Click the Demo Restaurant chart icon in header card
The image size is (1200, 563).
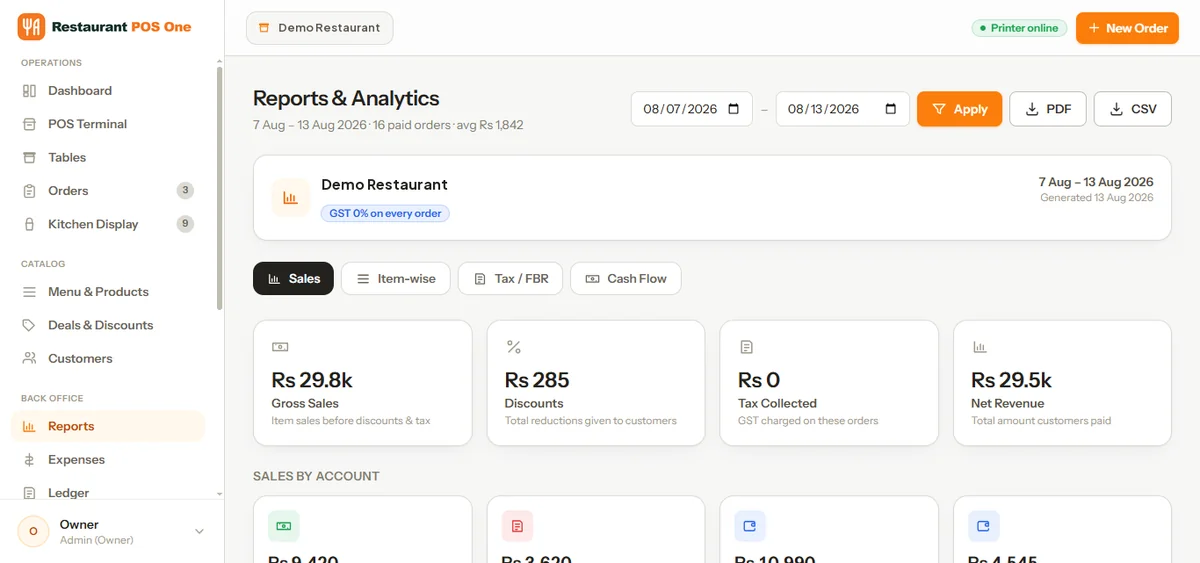290,198
